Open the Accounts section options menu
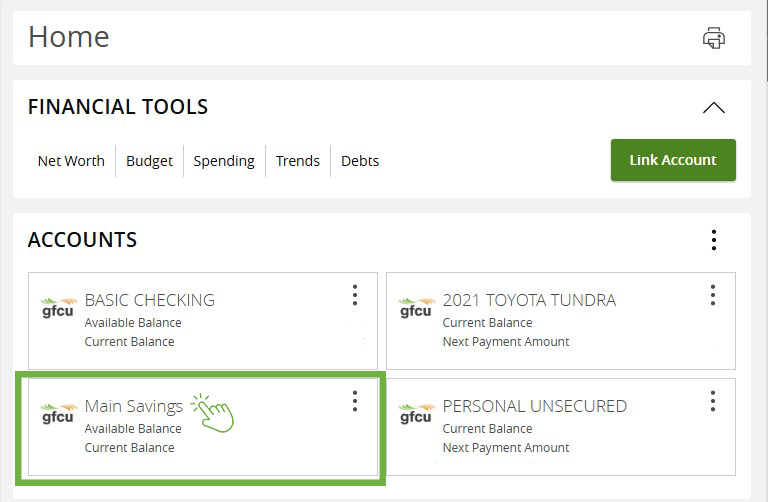 [714, 240]
